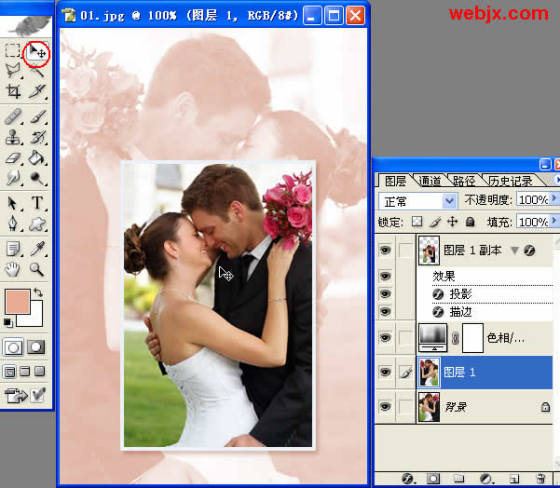
Task: Create new fill or adjustment layer
Action: coord(485,478)
